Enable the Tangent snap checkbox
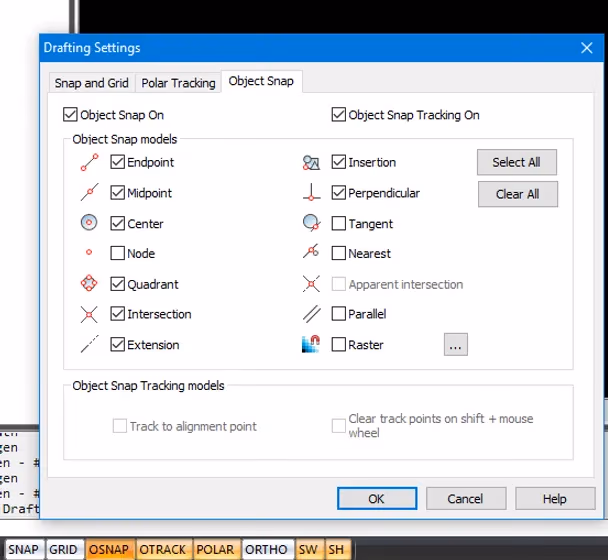The width and height of the screenshot is (608, 560). 339,223
